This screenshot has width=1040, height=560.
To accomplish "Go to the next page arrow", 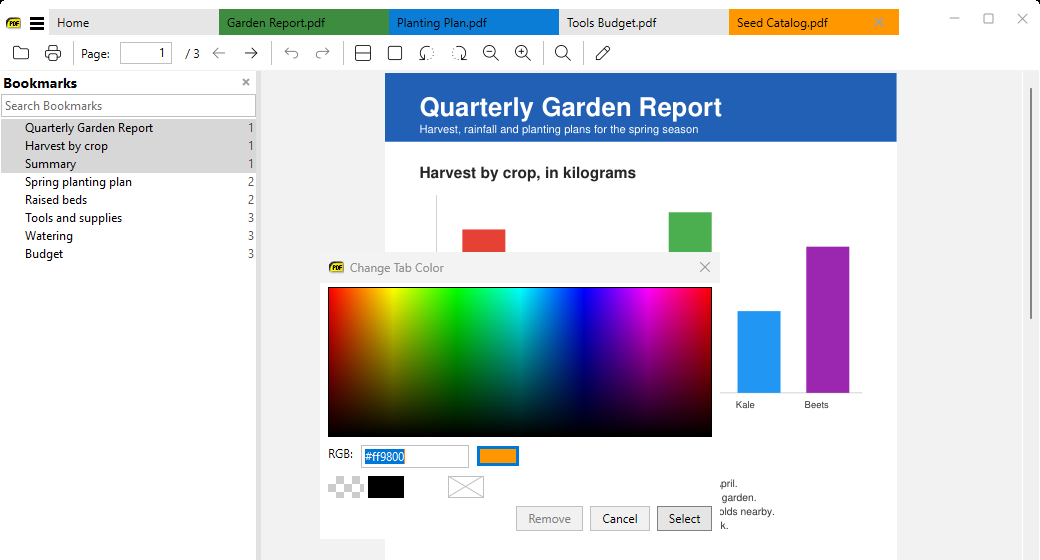I will click(251, 53).
